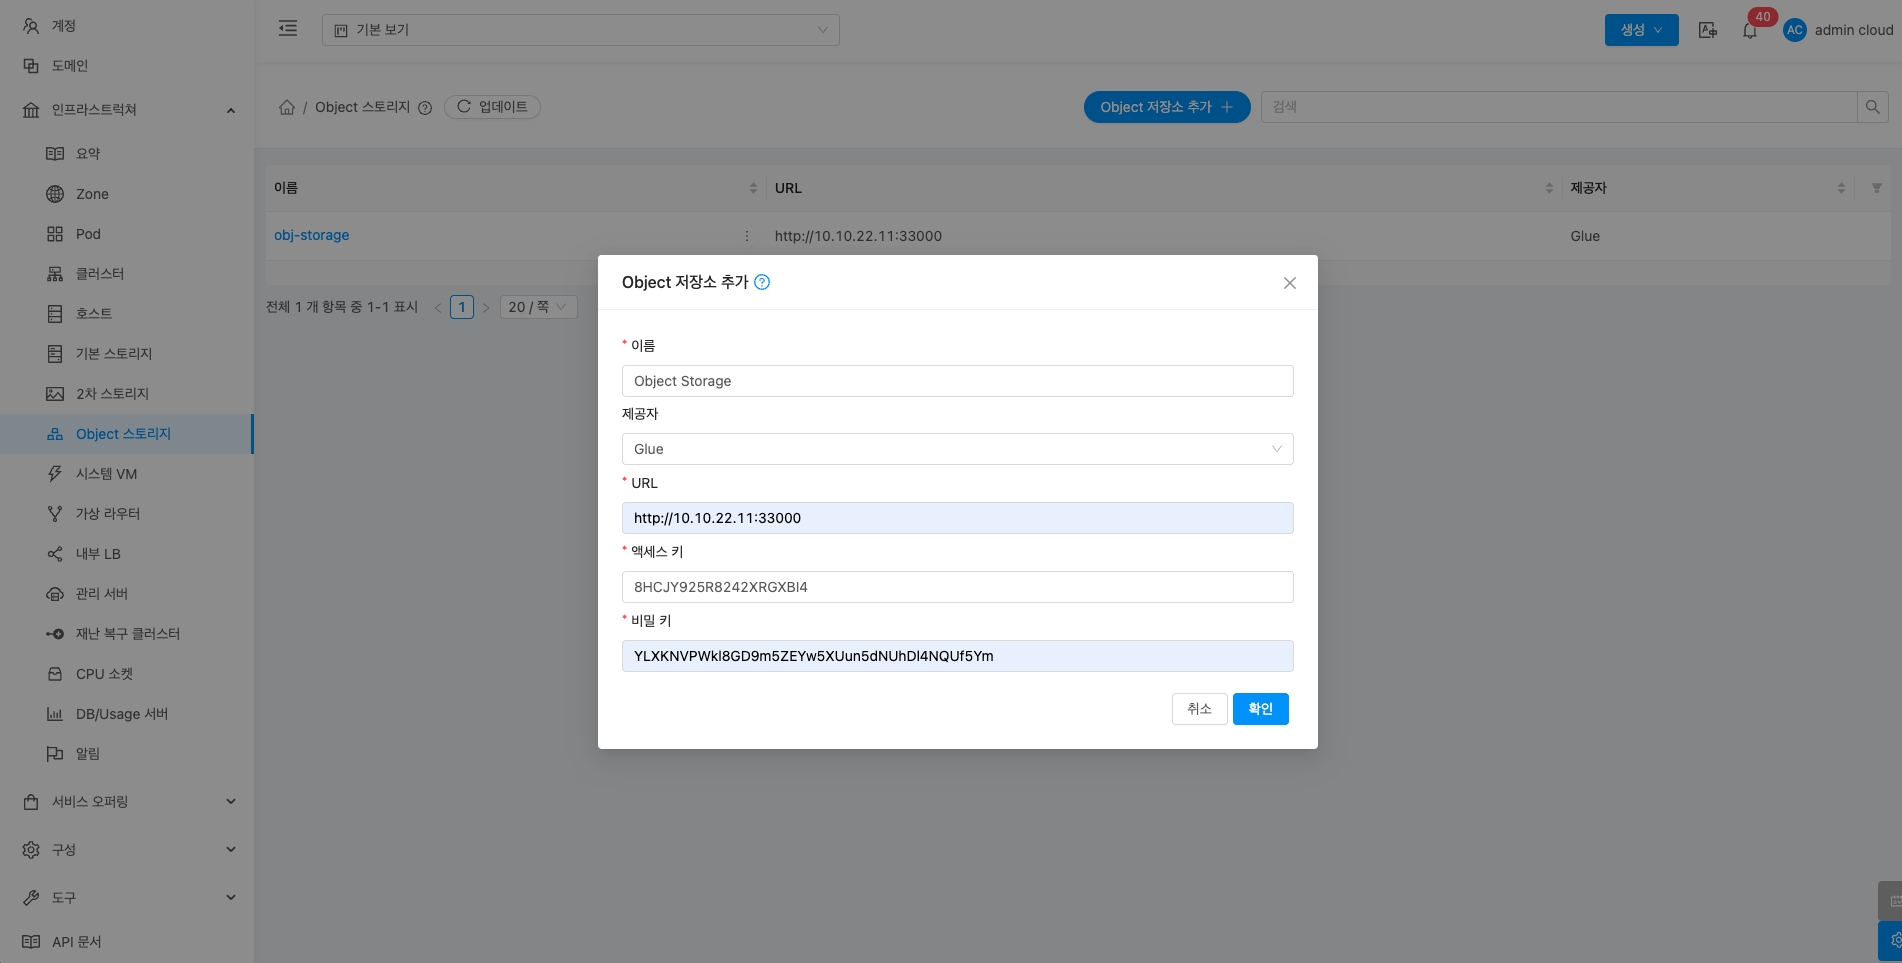This screenshot has height=963, width=1902.
Task: Collapse the sidebar with menu fold icon
Action: coord(288,29)
